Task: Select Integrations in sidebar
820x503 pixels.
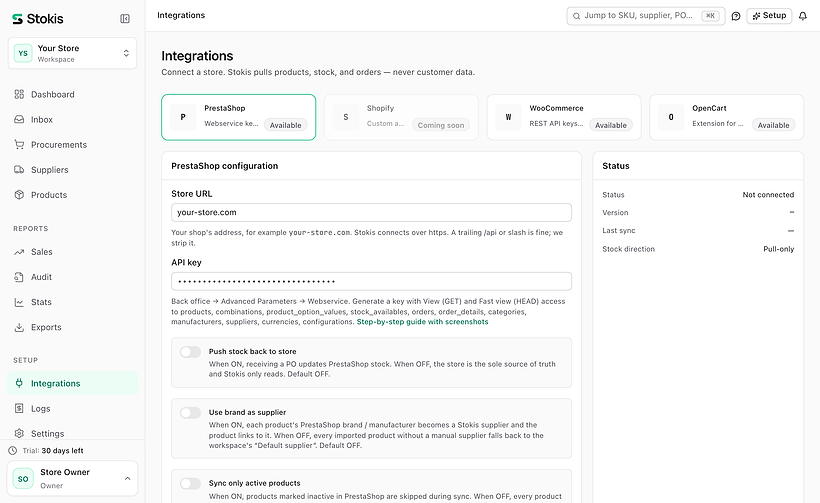Action: pyautogui.click(x=72, y=383)
